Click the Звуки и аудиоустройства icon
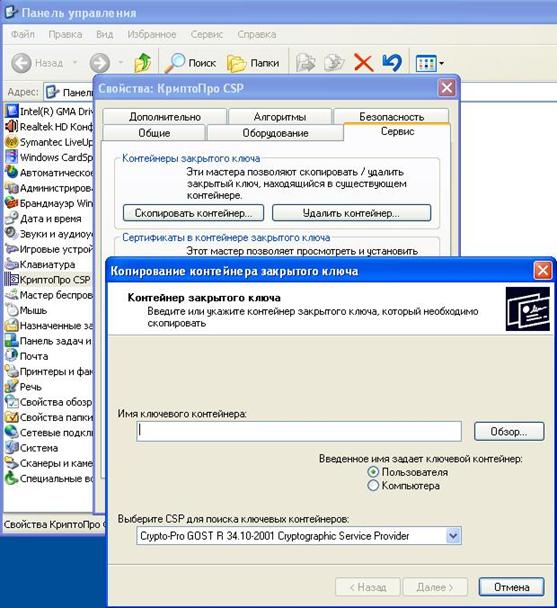Viewport: 557px width, 608px height. 12,233
